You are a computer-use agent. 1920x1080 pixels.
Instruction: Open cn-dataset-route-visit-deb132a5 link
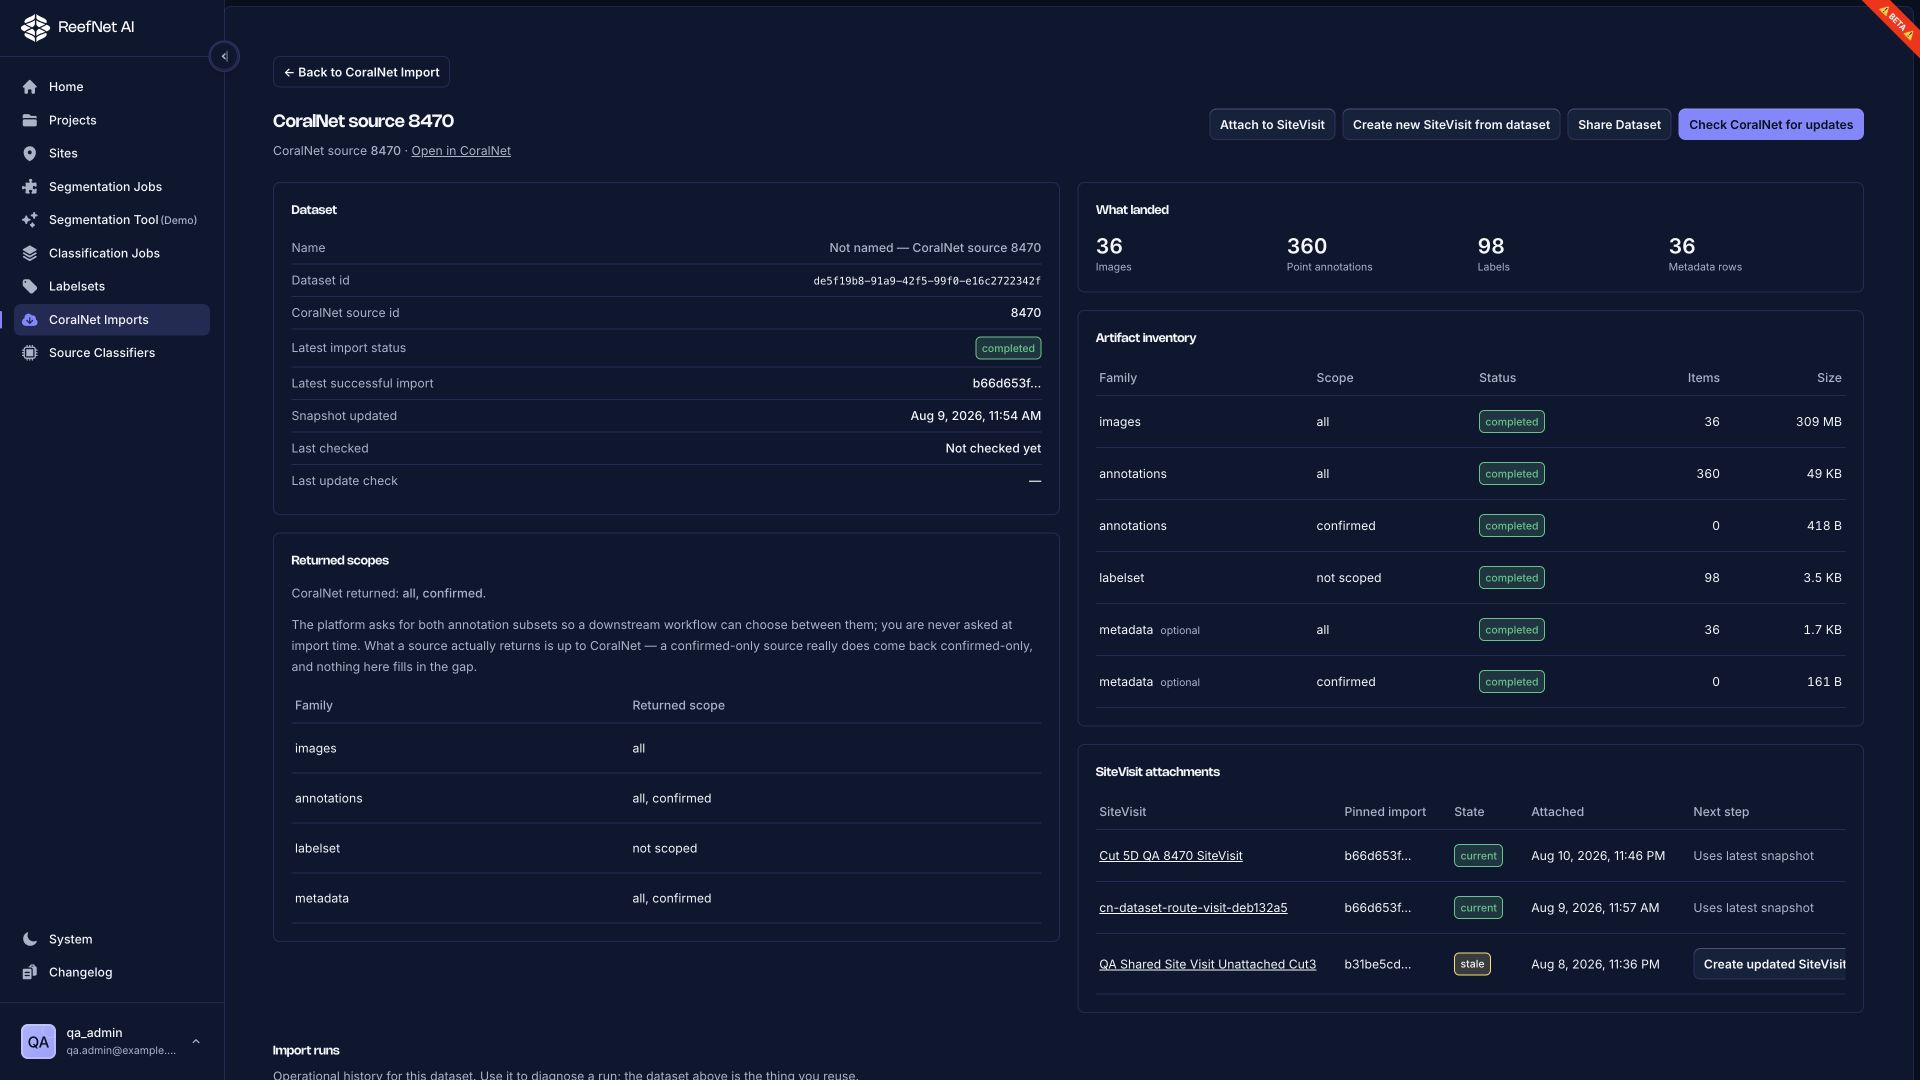point(1193,908)
